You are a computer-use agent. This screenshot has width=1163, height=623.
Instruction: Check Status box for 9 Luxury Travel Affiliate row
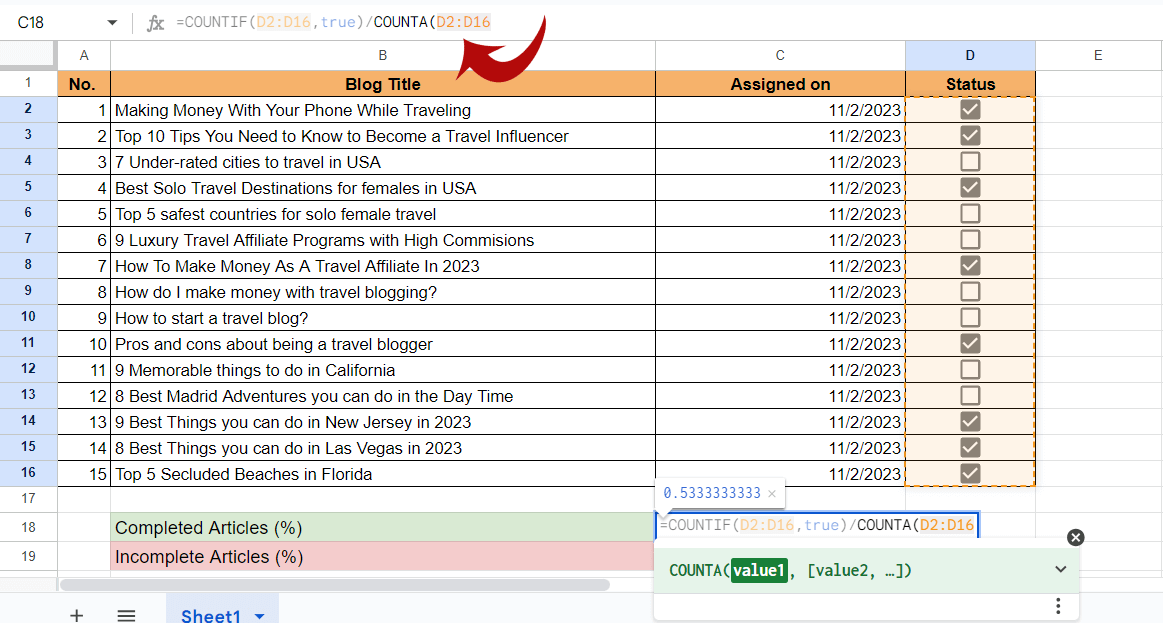970,240
